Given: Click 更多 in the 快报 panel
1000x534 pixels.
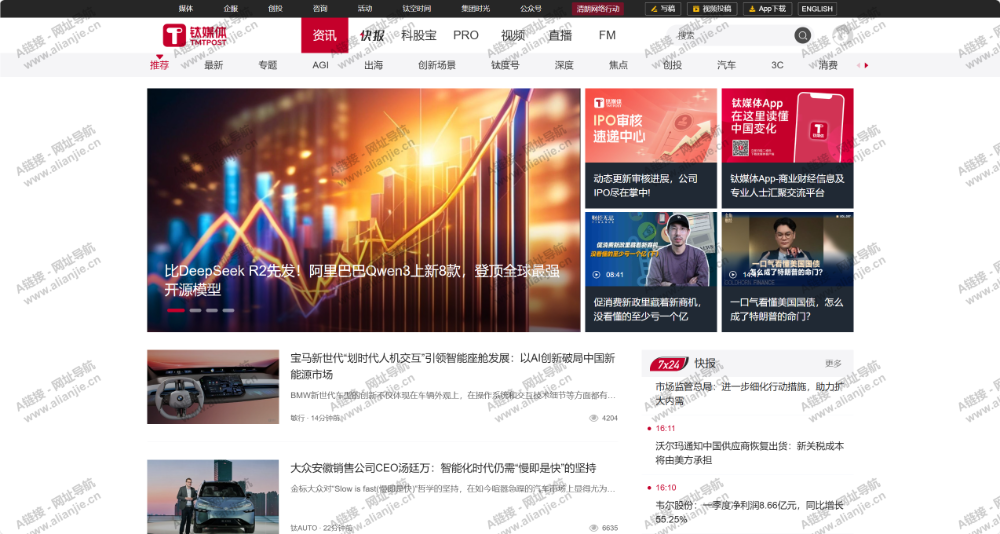Looking at the screenshot, I should coord(833,364).
